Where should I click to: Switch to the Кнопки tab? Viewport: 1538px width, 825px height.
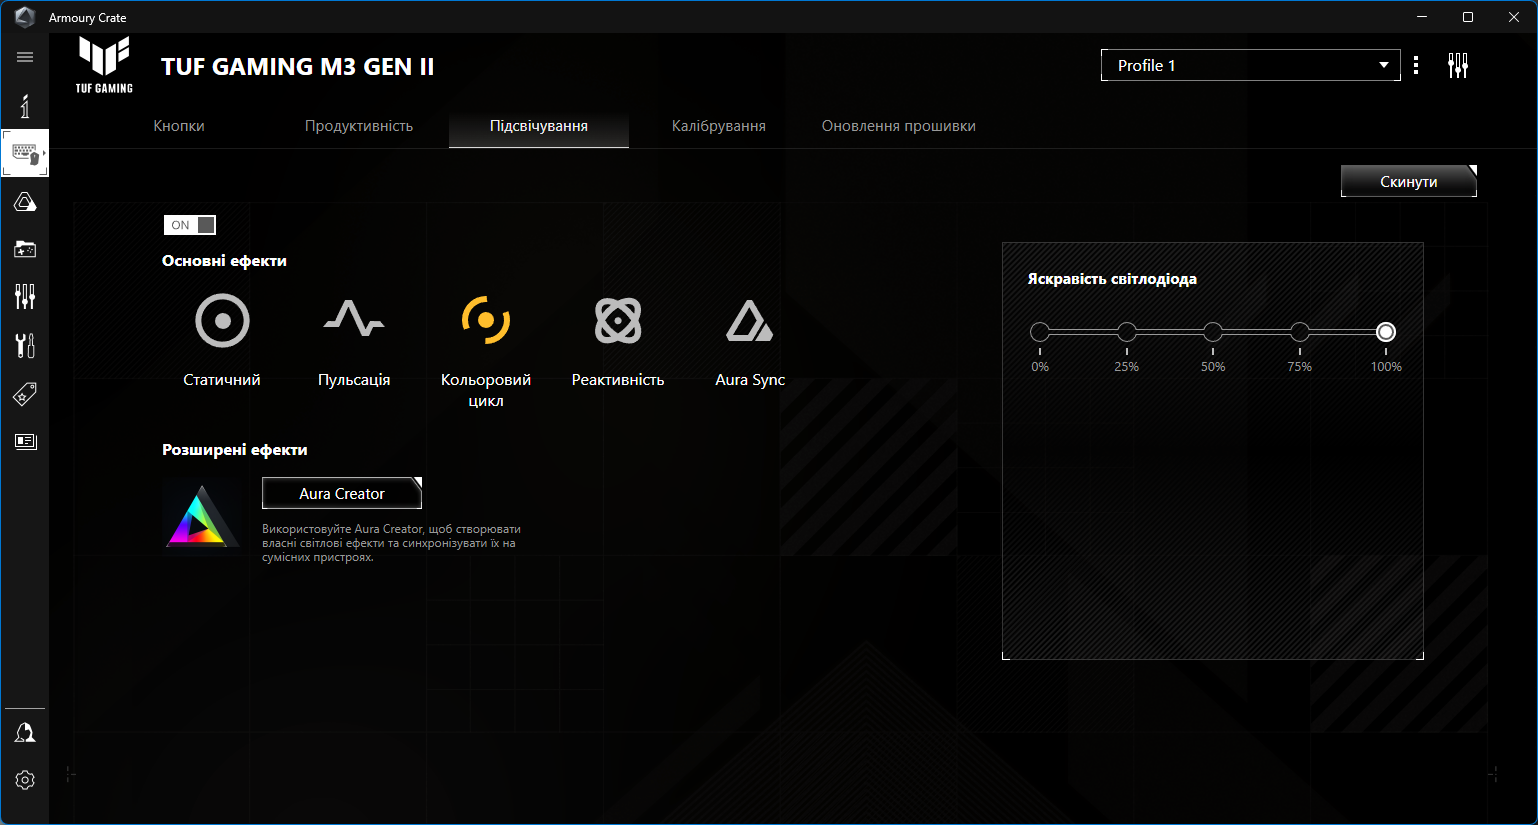pyautogui.click(x=179, y=126)
